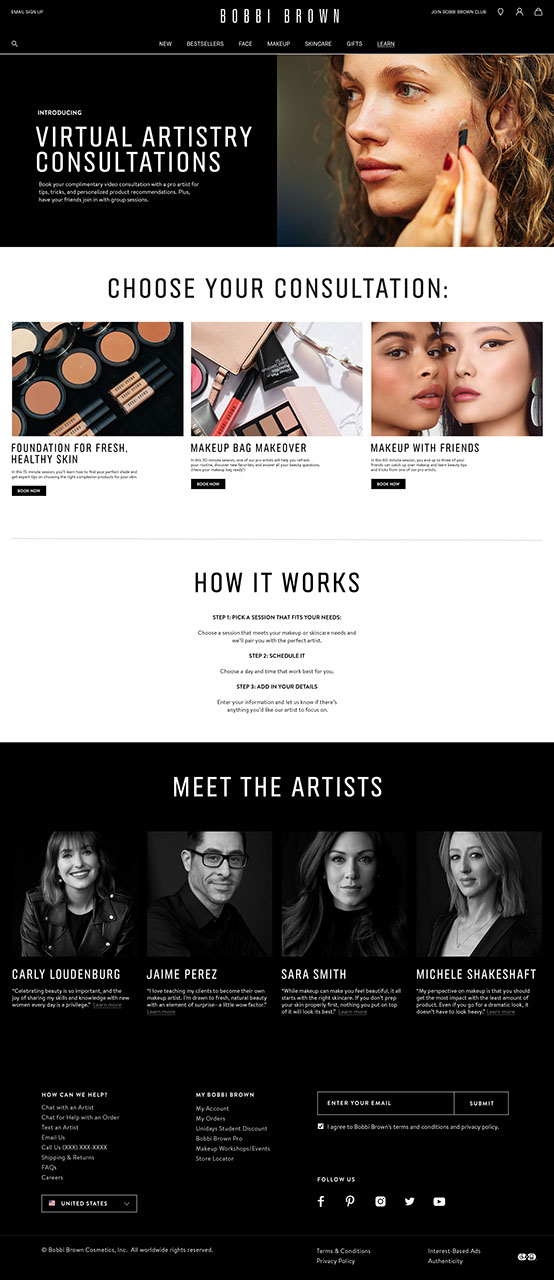The width and height of the screenshot is (554, 1280).
Task: Book the Makeup With Friends session
Action: 388,484
